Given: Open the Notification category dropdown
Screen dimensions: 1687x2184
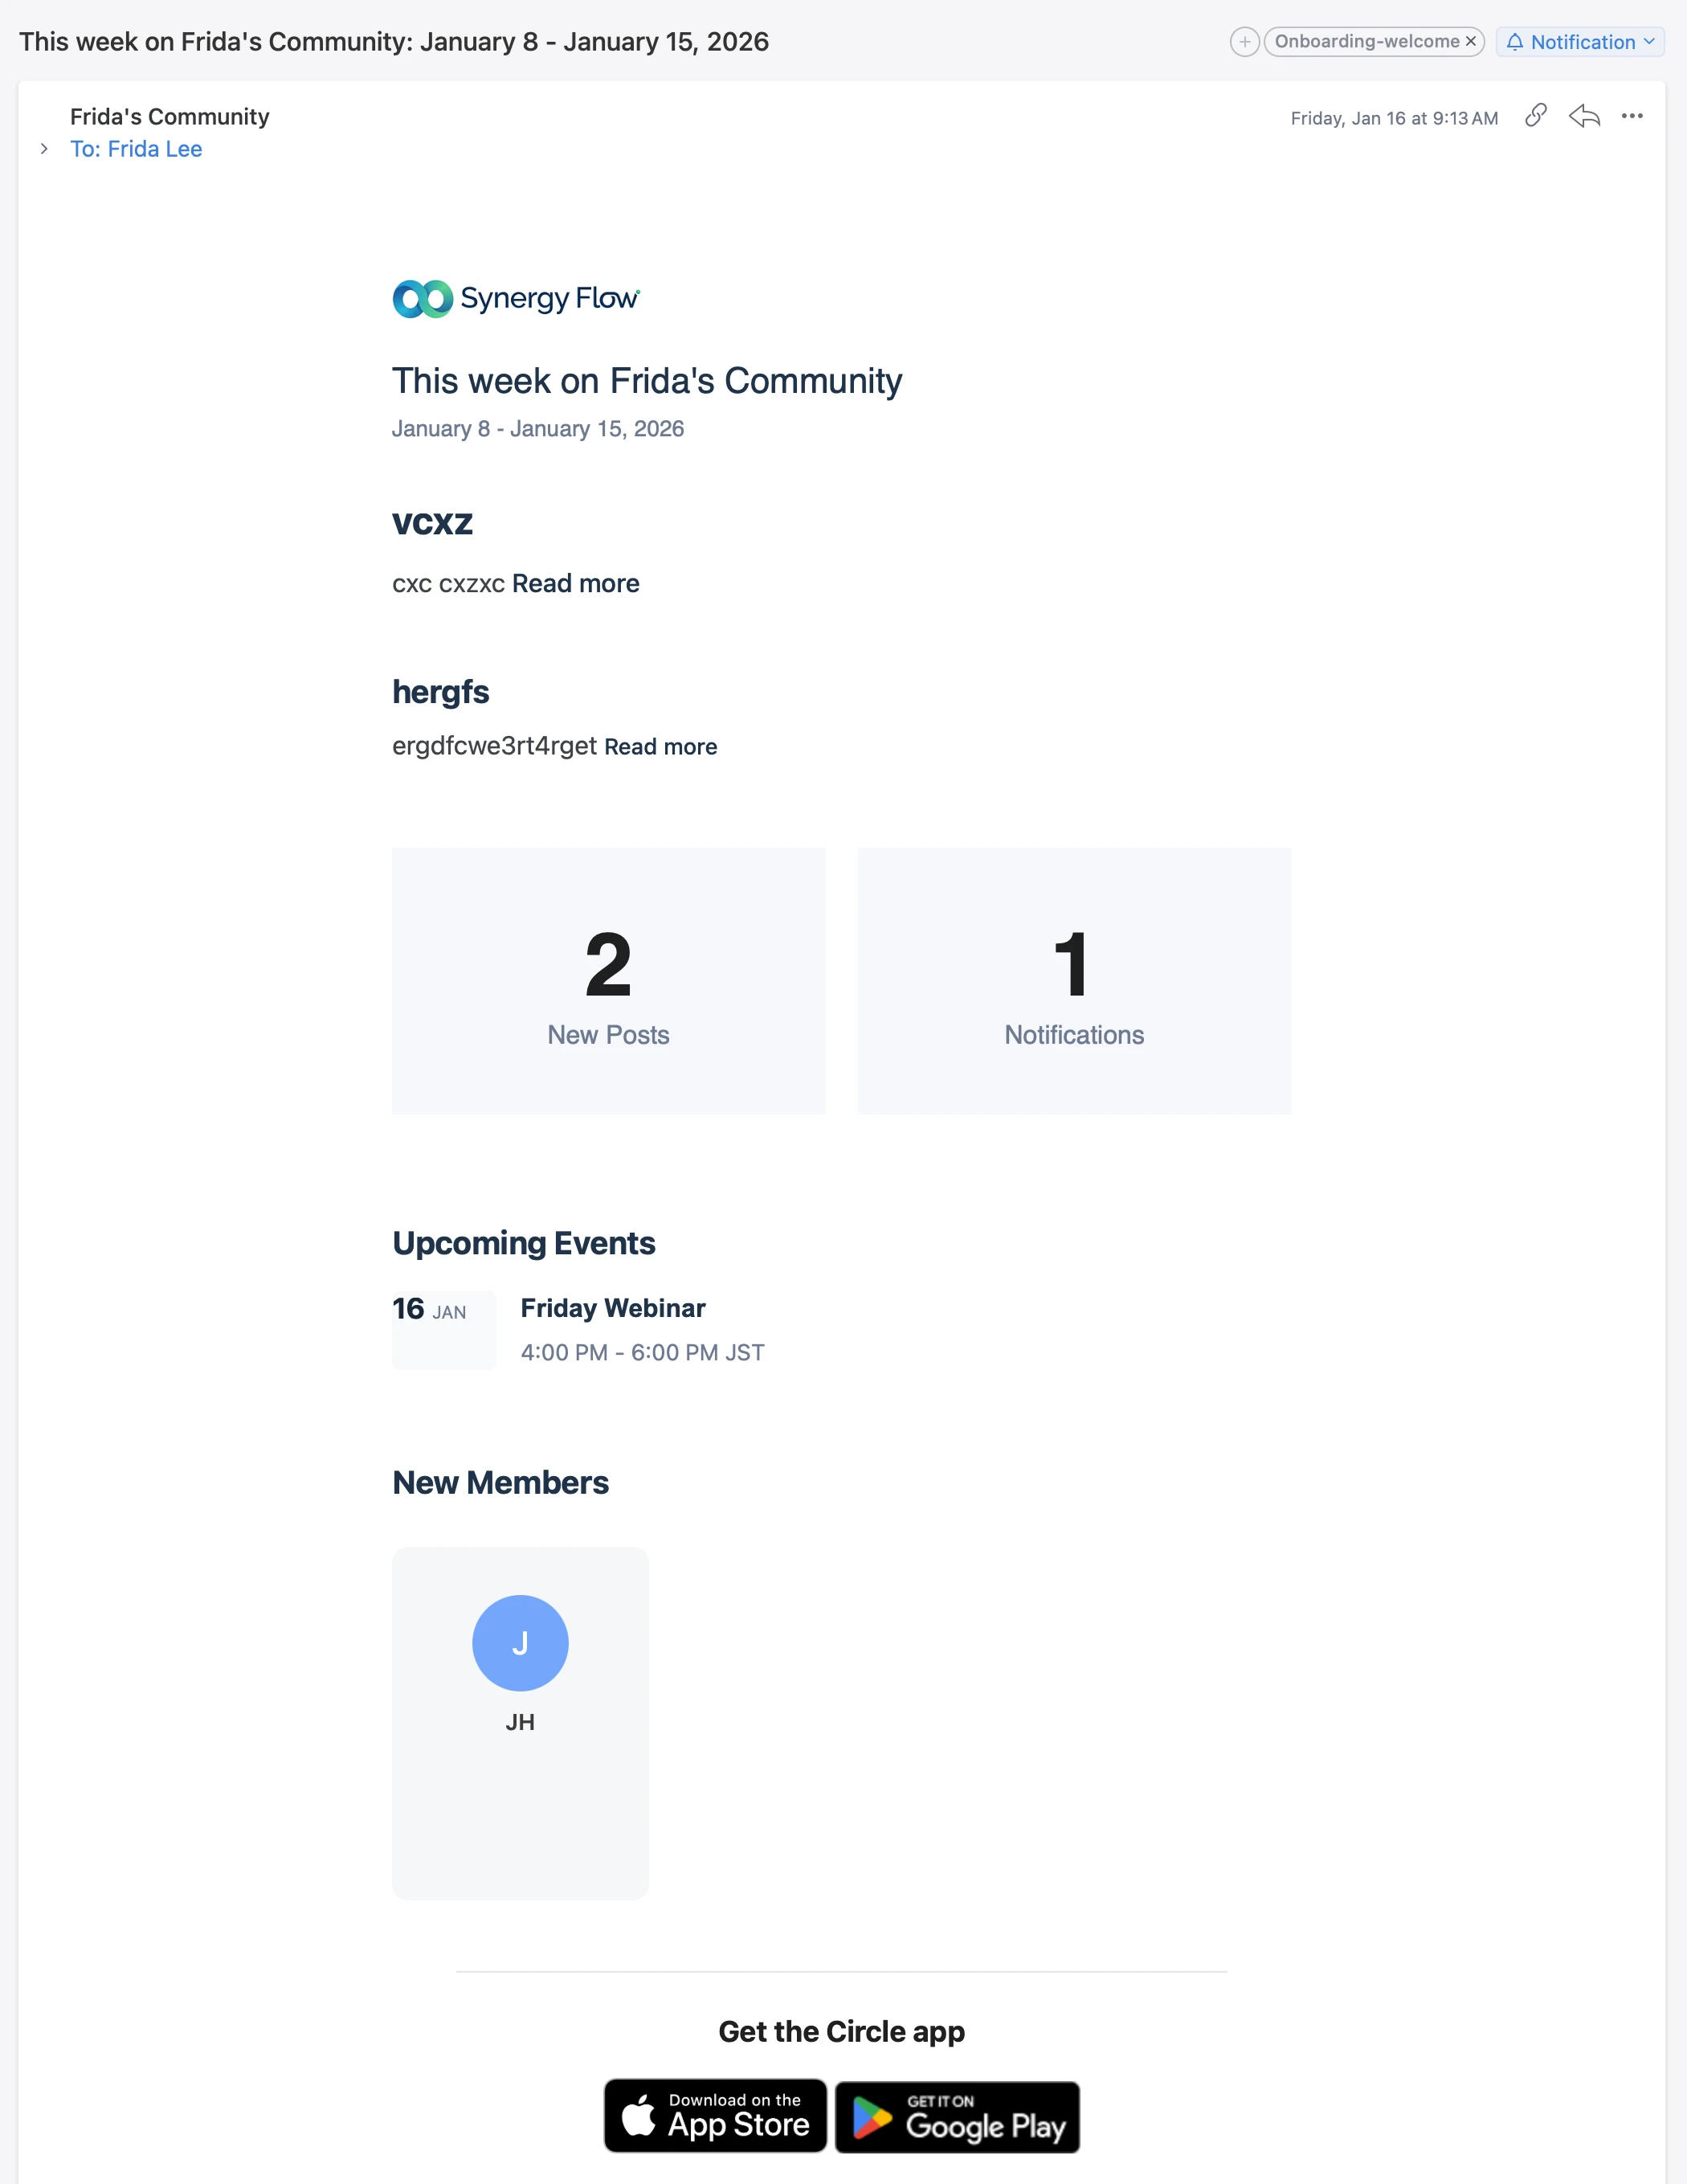Looking at the screenshot, I should tap(1580, 42).
